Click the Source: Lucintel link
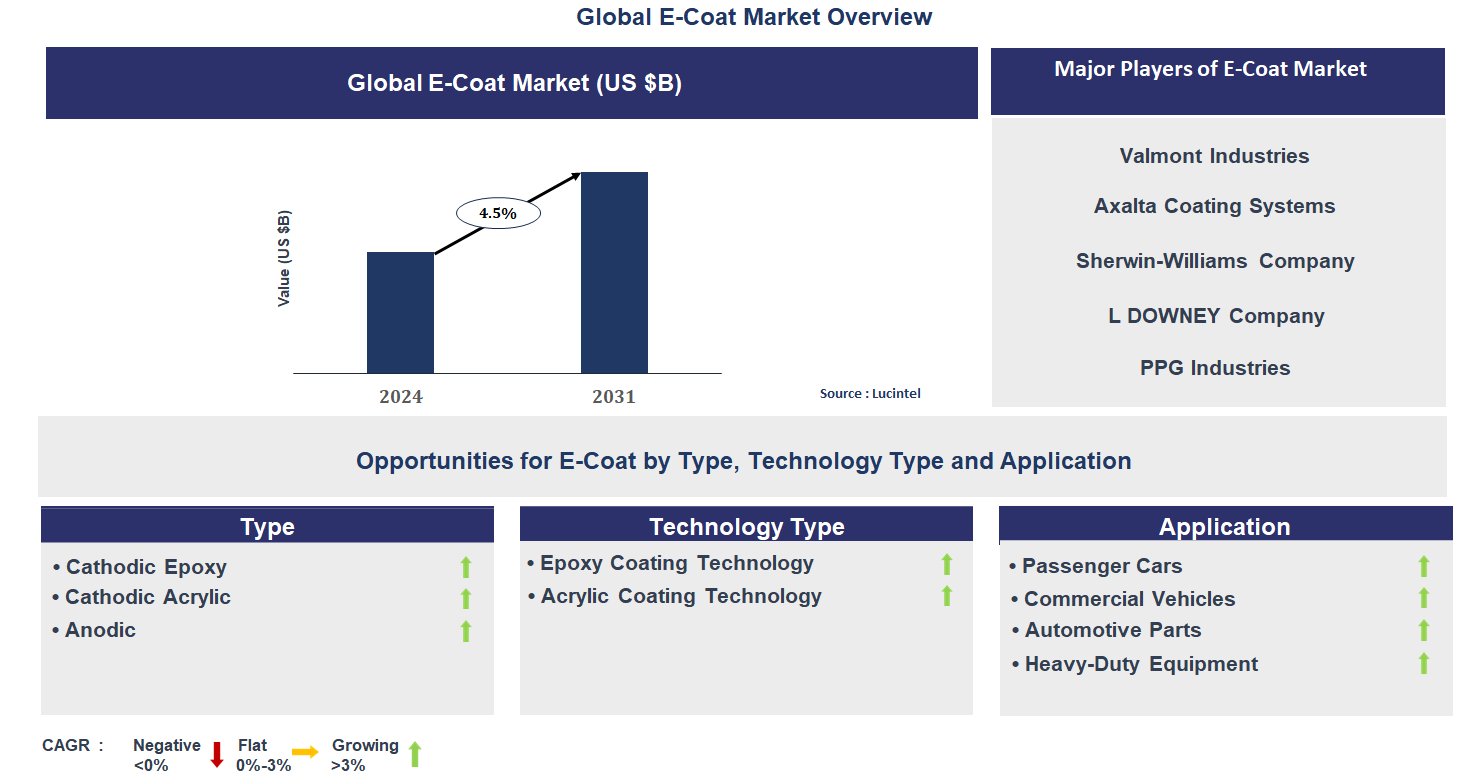 tap(870, 393)
